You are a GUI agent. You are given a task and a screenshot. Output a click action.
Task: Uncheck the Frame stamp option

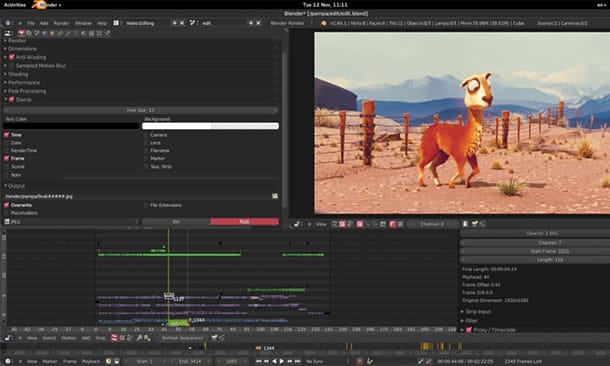[x=7, y=158]
